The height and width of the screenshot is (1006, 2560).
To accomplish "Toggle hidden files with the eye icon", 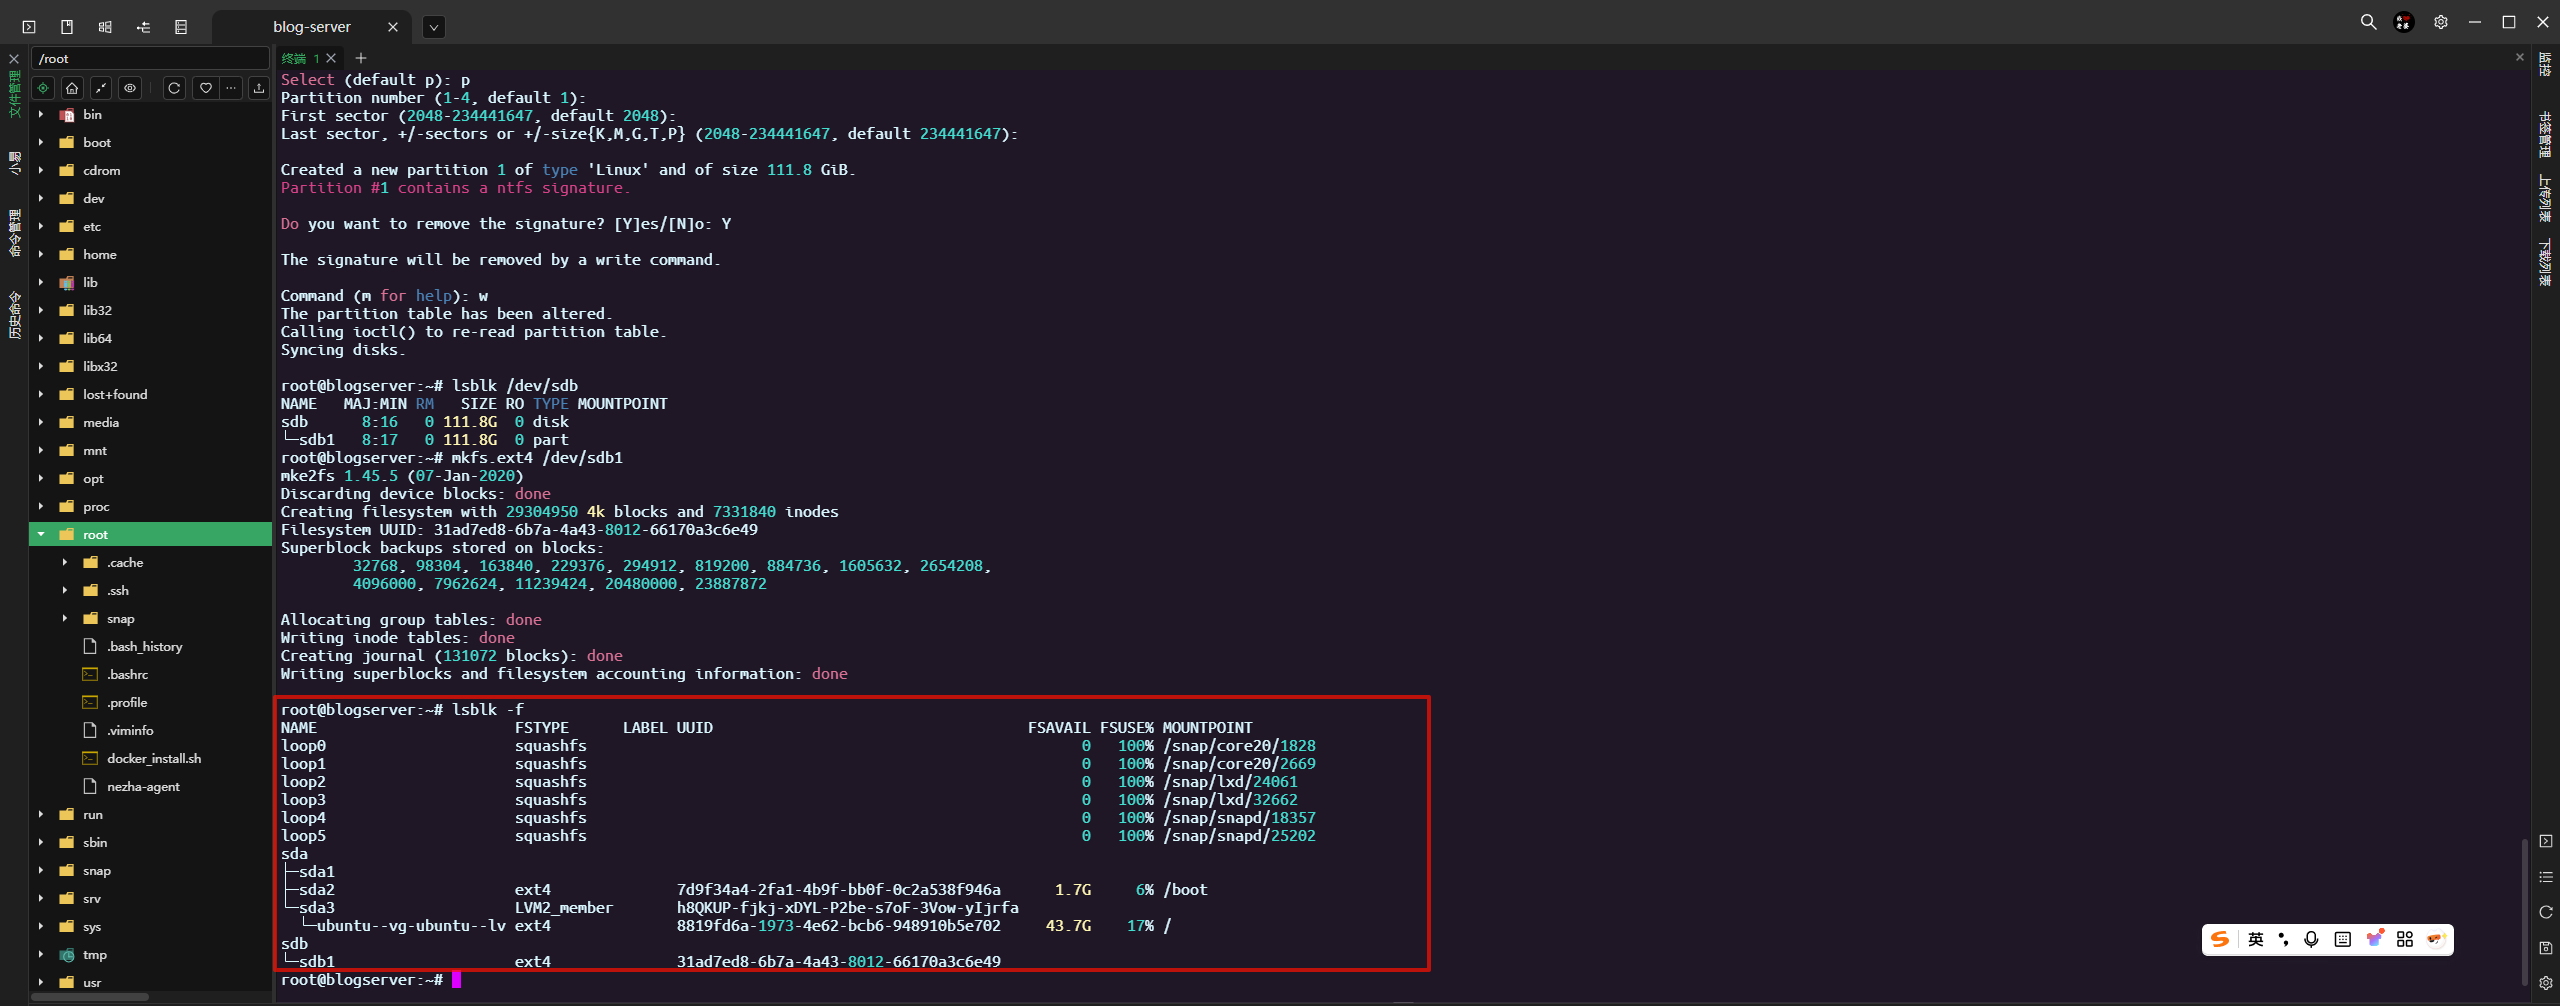I will click(130, 88).
